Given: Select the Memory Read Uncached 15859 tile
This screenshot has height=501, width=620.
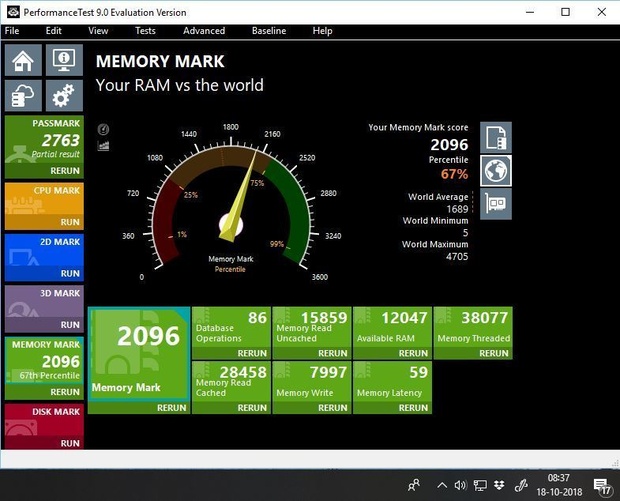Looking at the screenshot, I should coord(312,327).
